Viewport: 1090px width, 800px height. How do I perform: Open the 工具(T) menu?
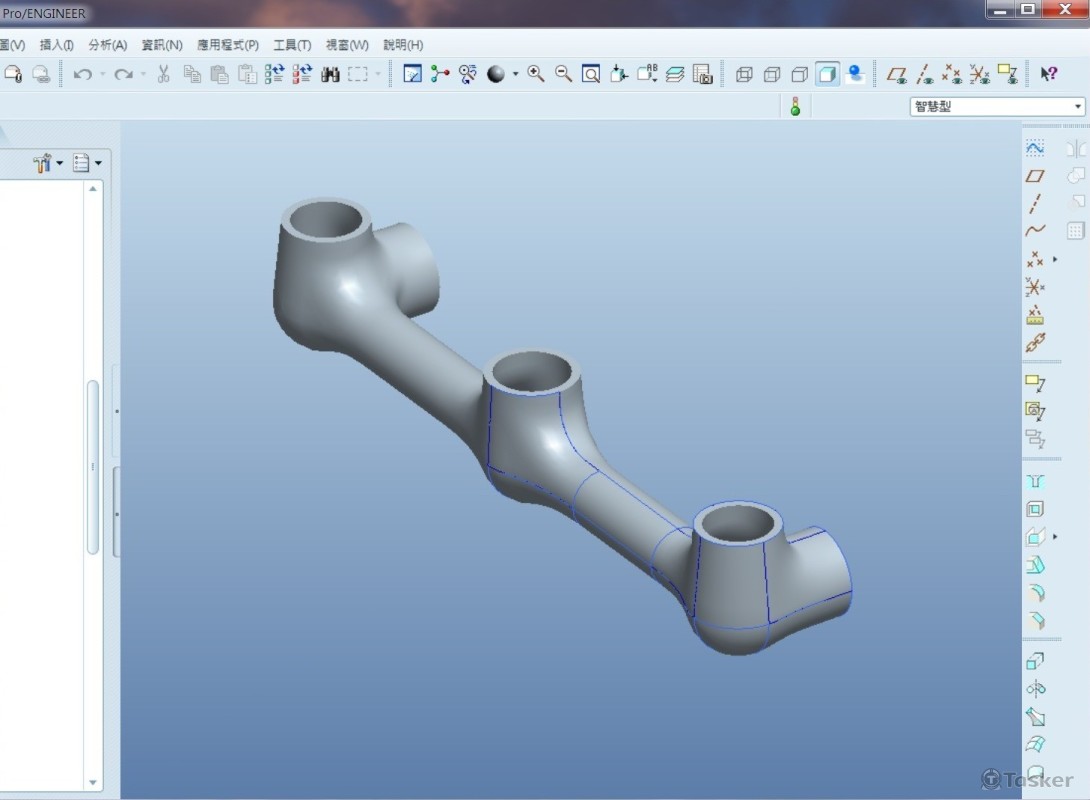(x=292, y=45)
